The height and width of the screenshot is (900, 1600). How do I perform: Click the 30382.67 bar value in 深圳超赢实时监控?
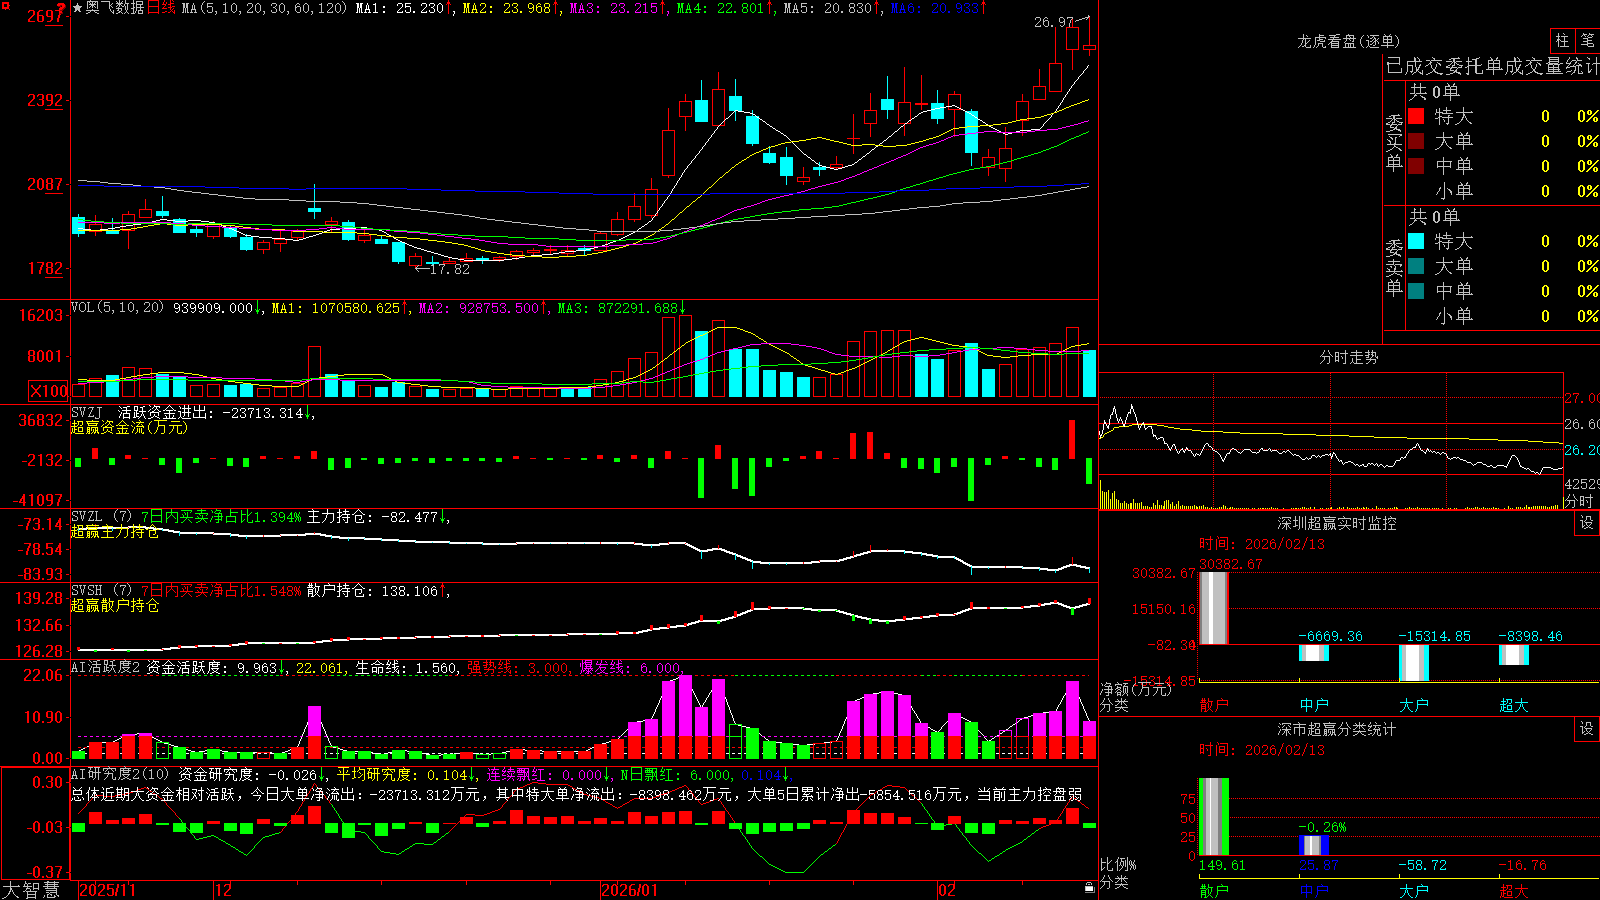pyautogui.click(x=1230, y=564)
